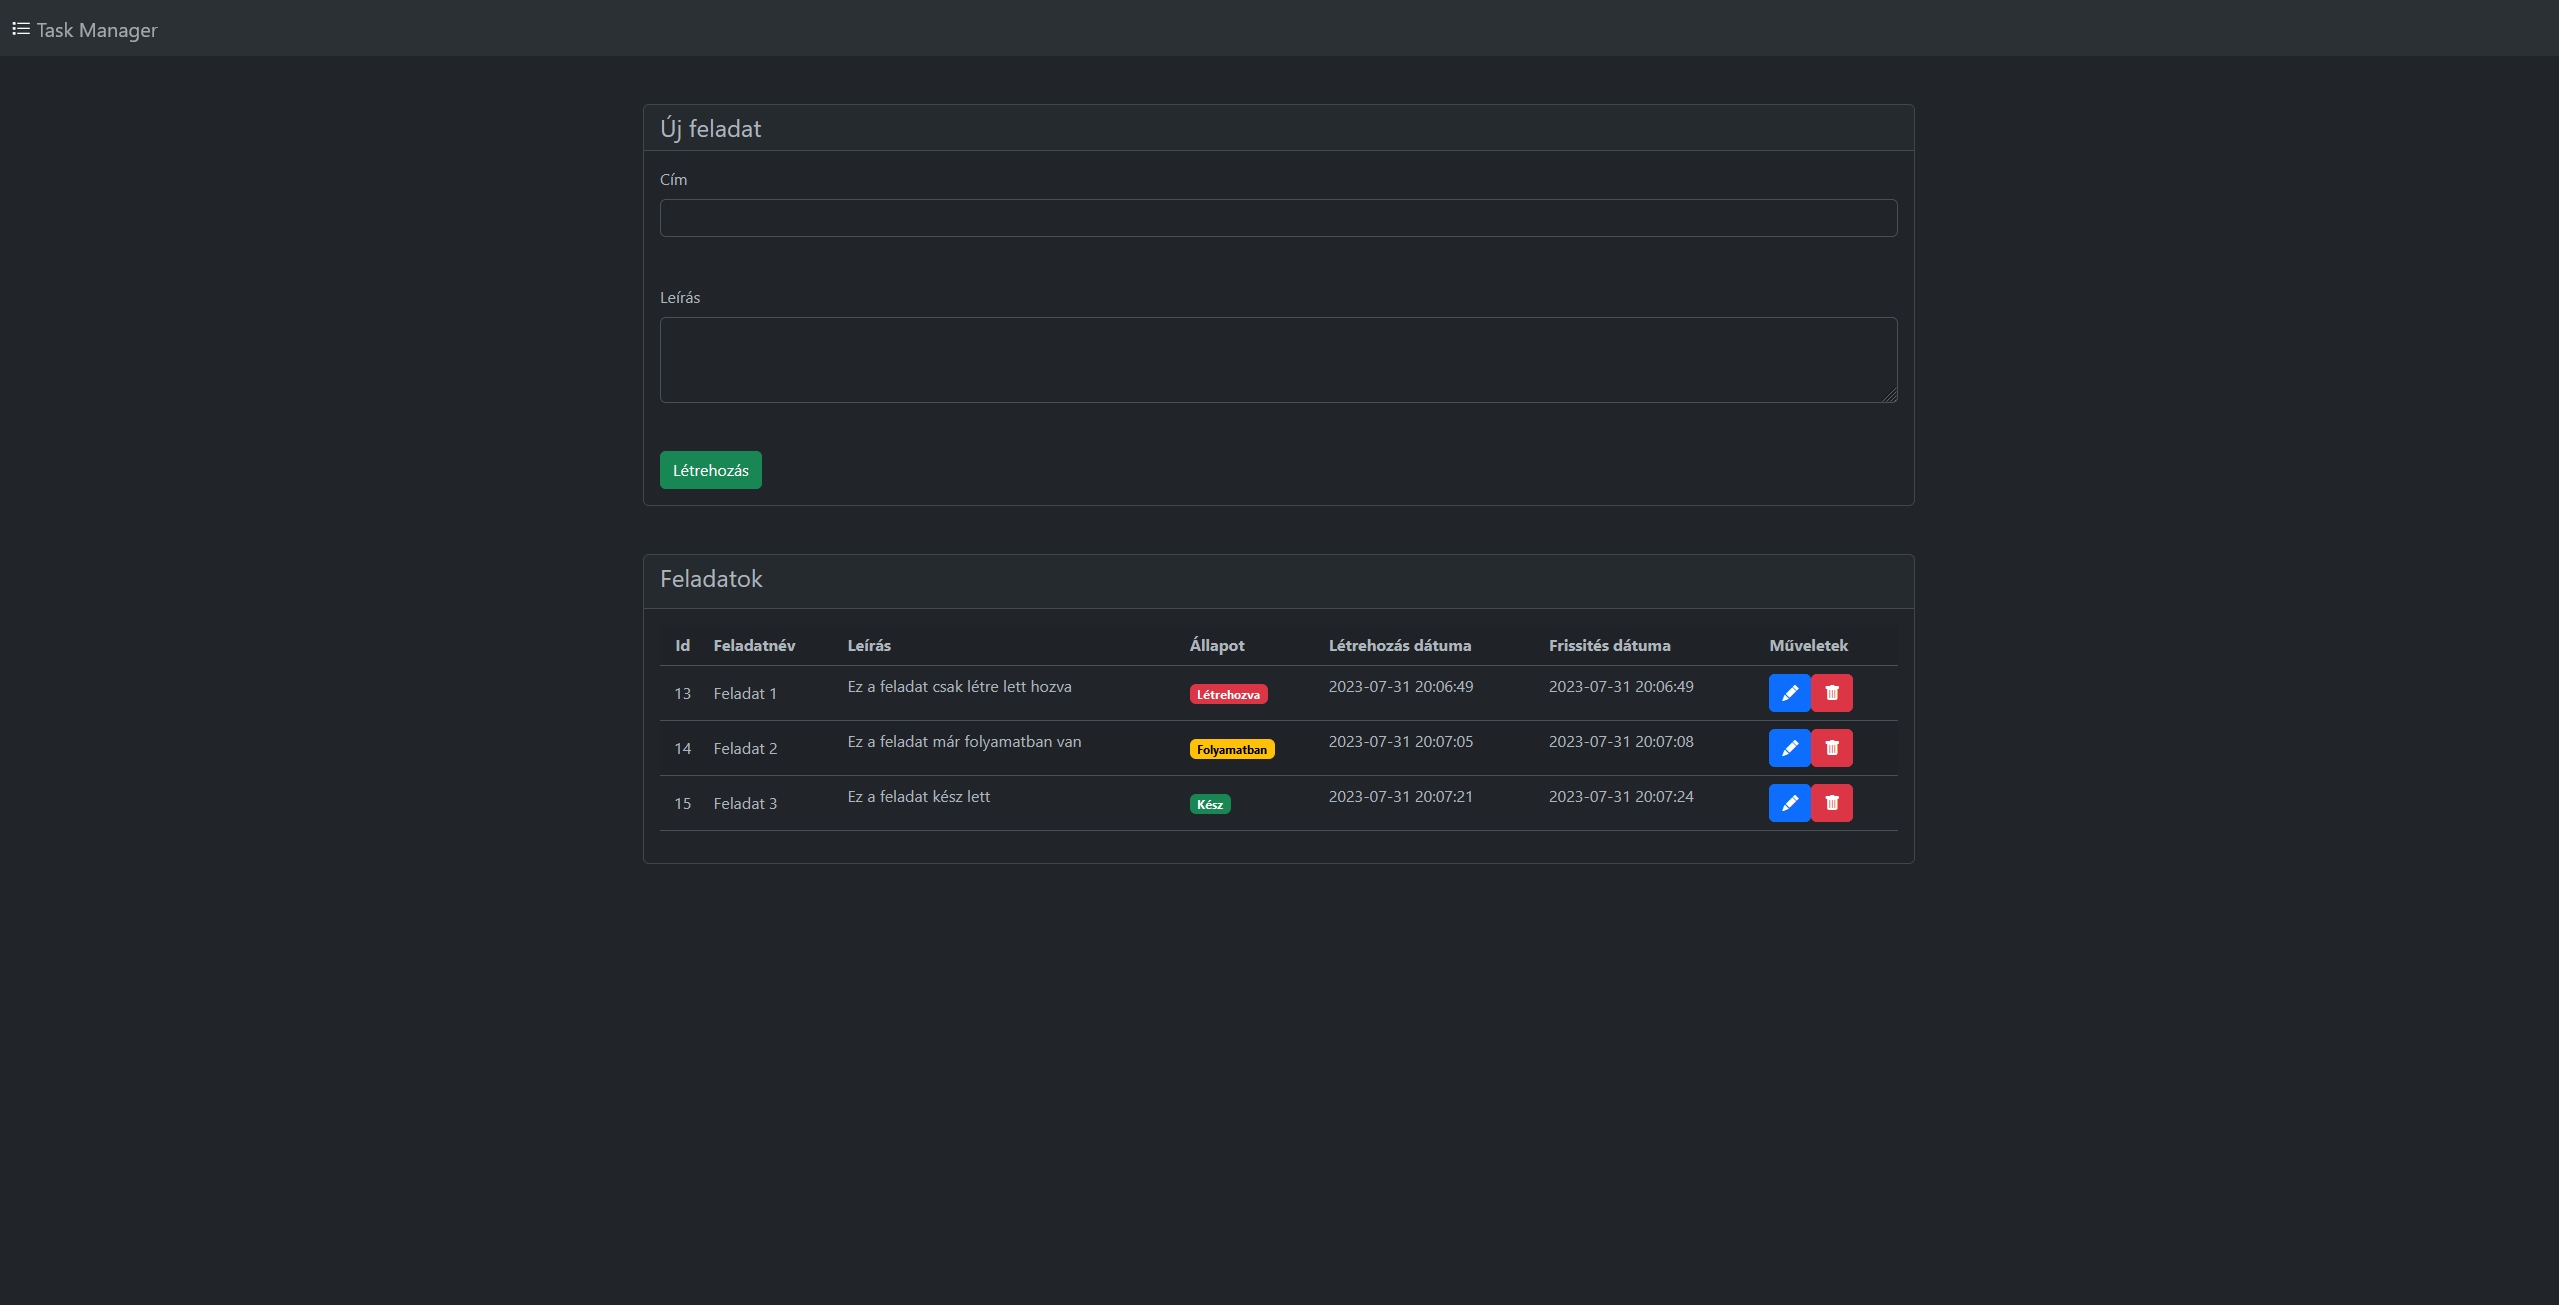This screenshot has width=2559, height=1305.
Task: Click the green Kész status badge
Action: [1209, 805]
